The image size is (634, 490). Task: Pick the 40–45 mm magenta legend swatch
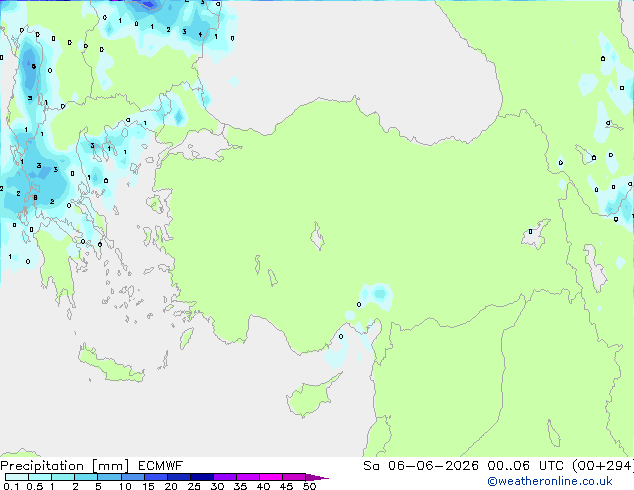click(271, 477)
